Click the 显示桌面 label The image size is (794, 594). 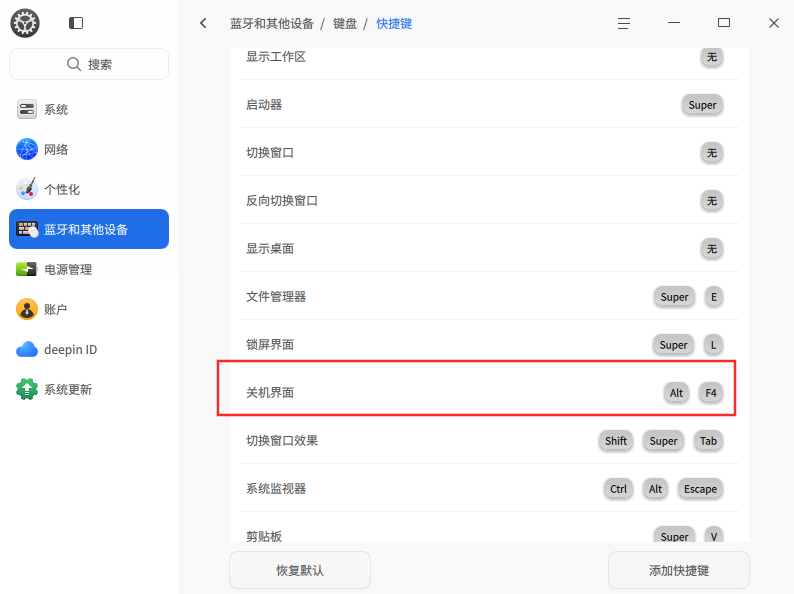270,249
